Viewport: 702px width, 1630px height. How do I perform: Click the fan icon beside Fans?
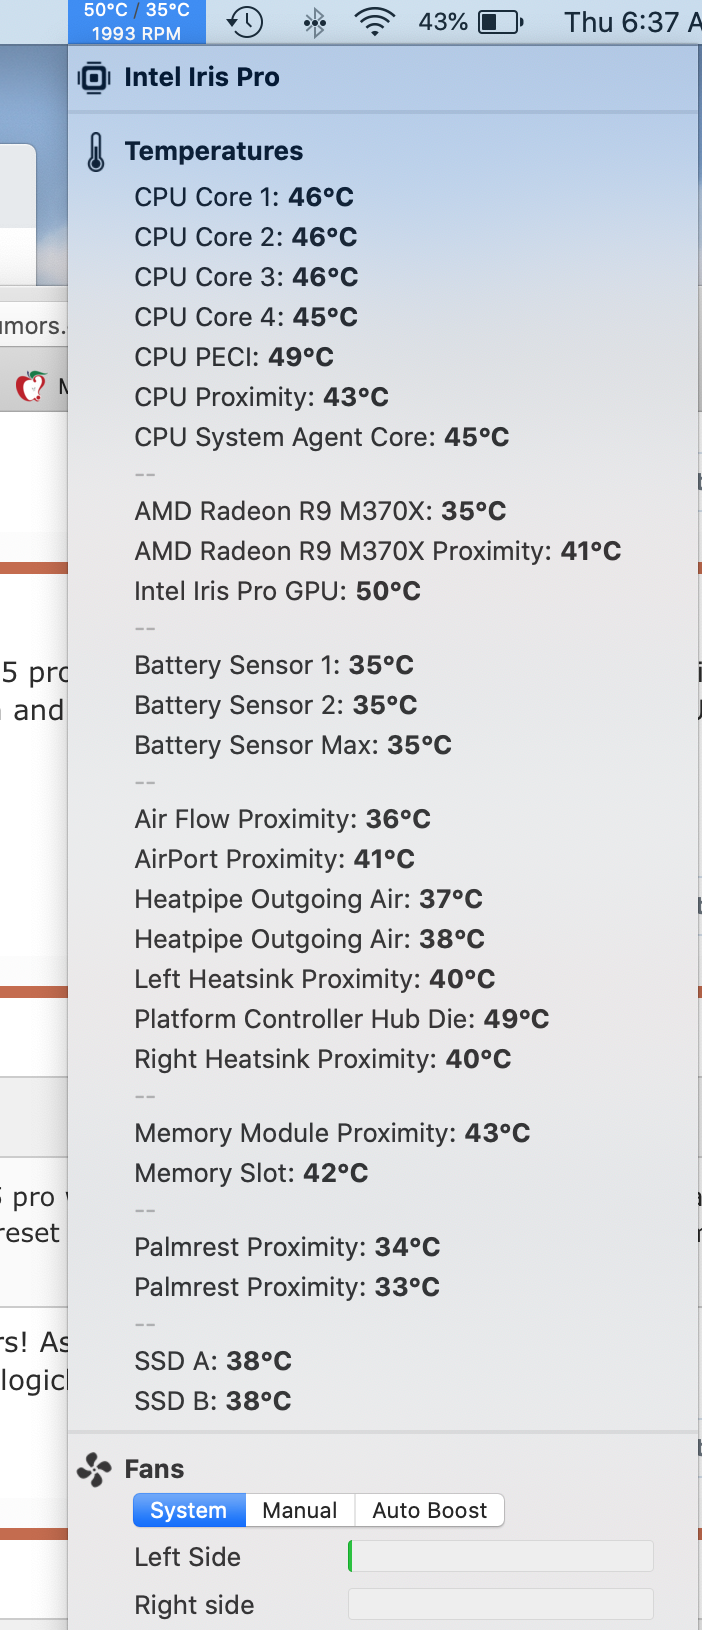click(x=95, y=1469)
